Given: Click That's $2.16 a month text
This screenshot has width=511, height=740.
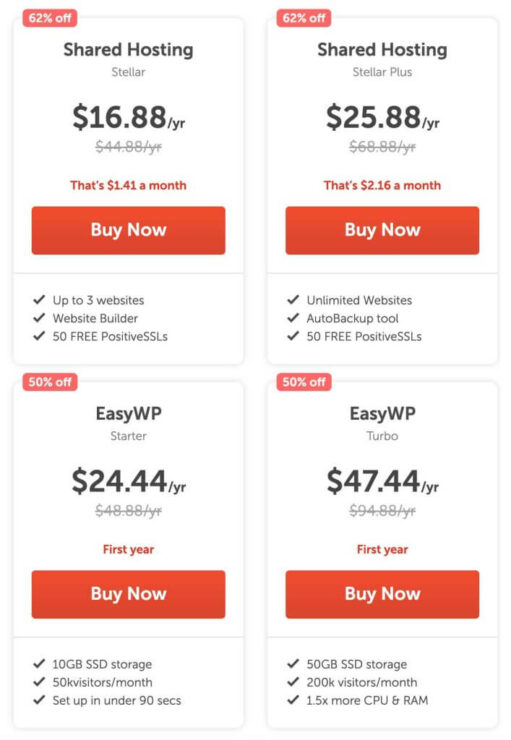Looking at the screenshot, I should 382,185.
